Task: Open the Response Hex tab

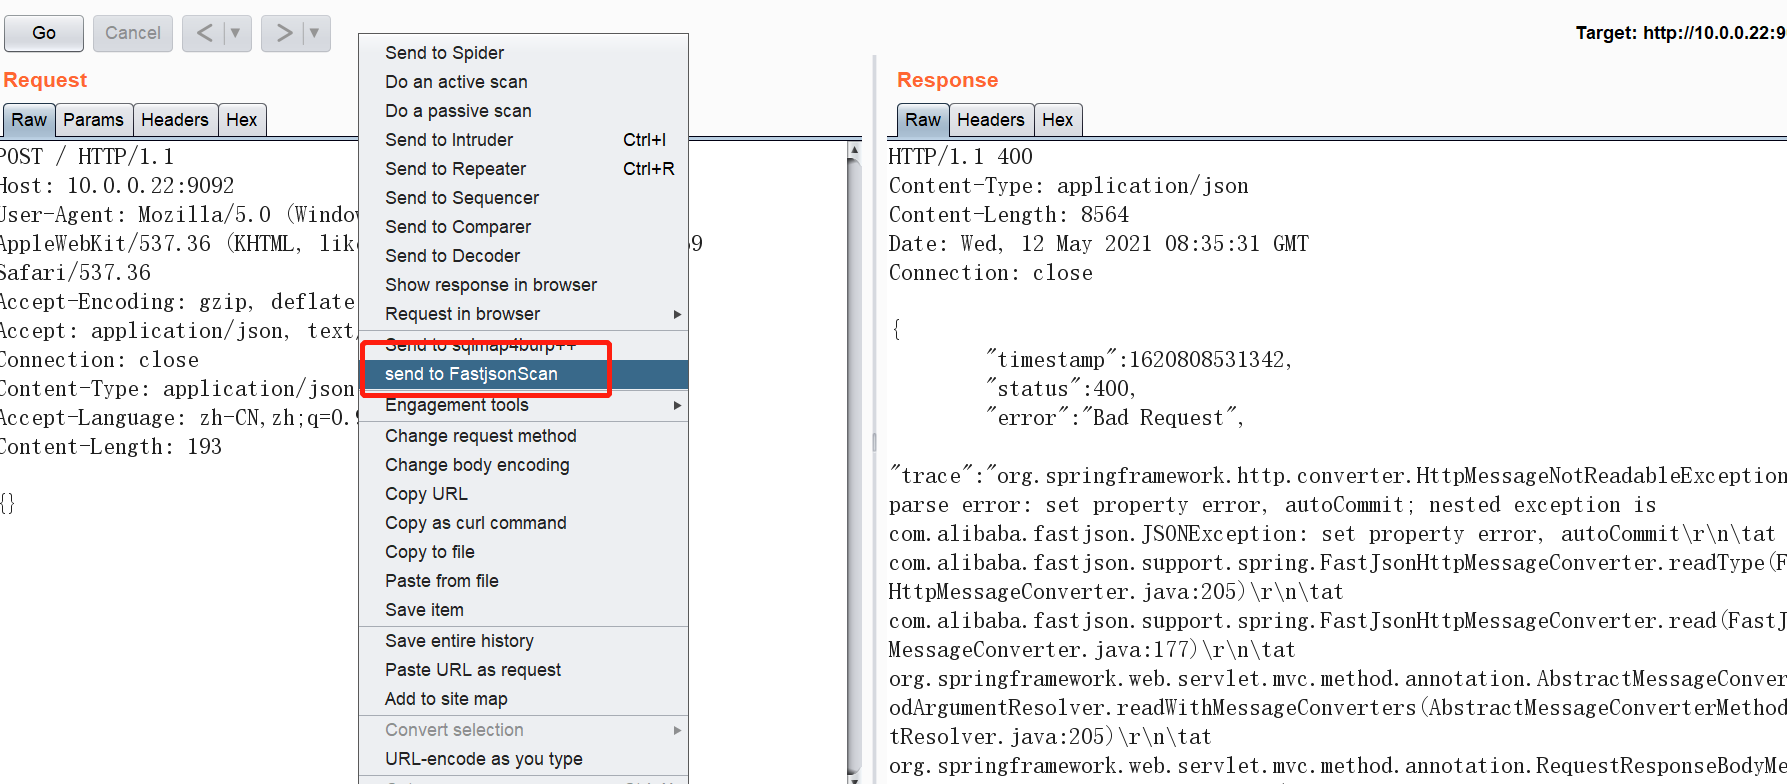Action: click(x=1058, y=120)
